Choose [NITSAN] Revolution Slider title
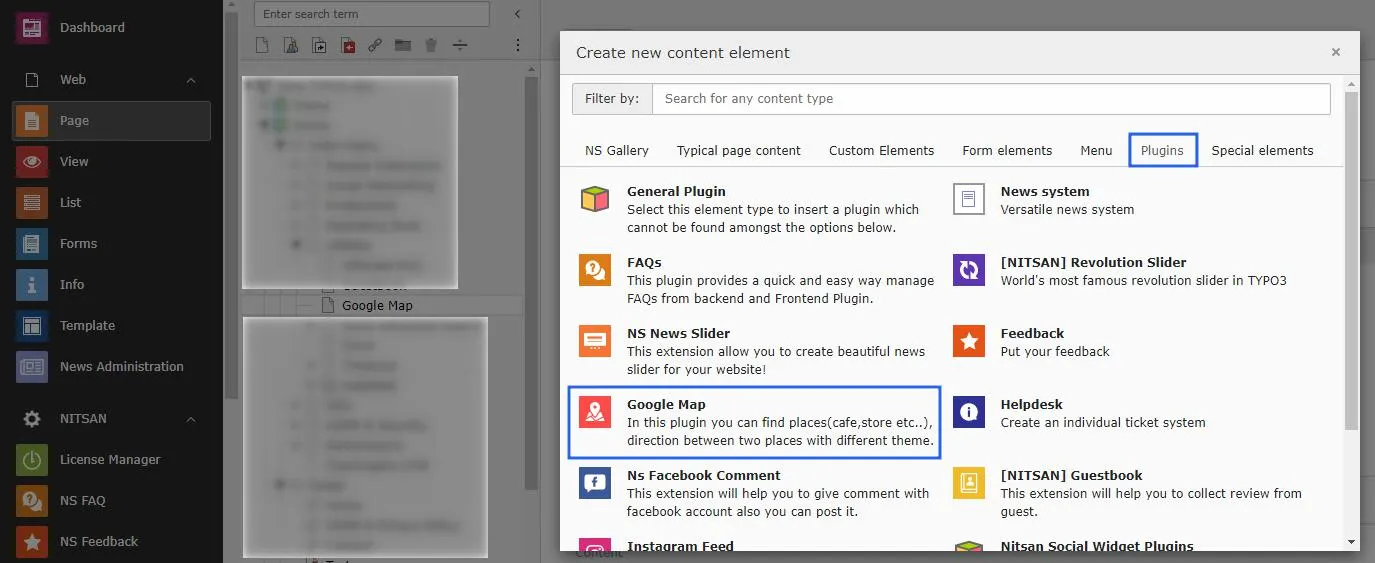This screenshot has height=563, width=1375. (1093, 262)
